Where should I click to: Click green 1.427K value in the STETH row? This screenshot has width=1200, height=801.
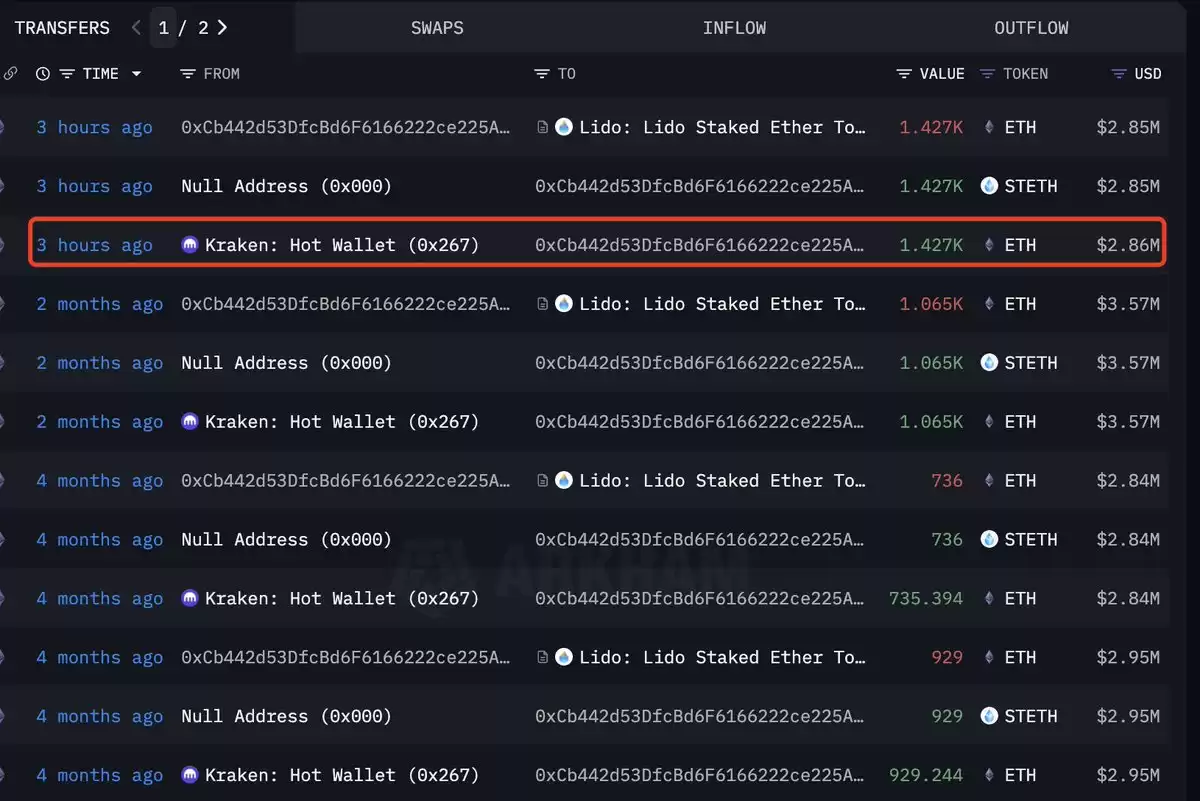[931, 186]
